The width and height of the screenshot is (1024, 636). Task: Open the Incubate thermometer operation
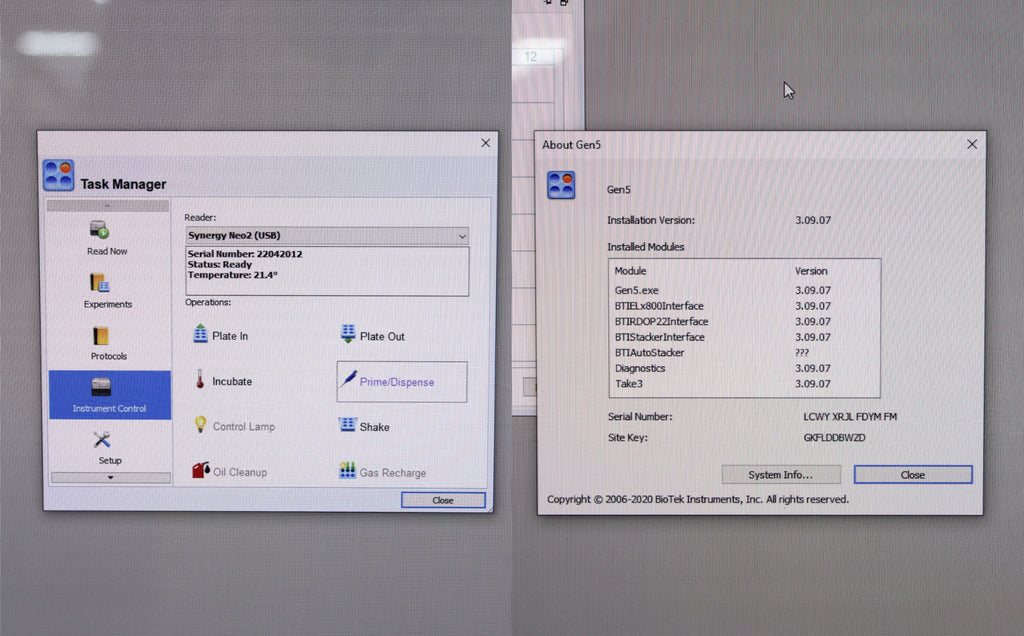point(223,381)
